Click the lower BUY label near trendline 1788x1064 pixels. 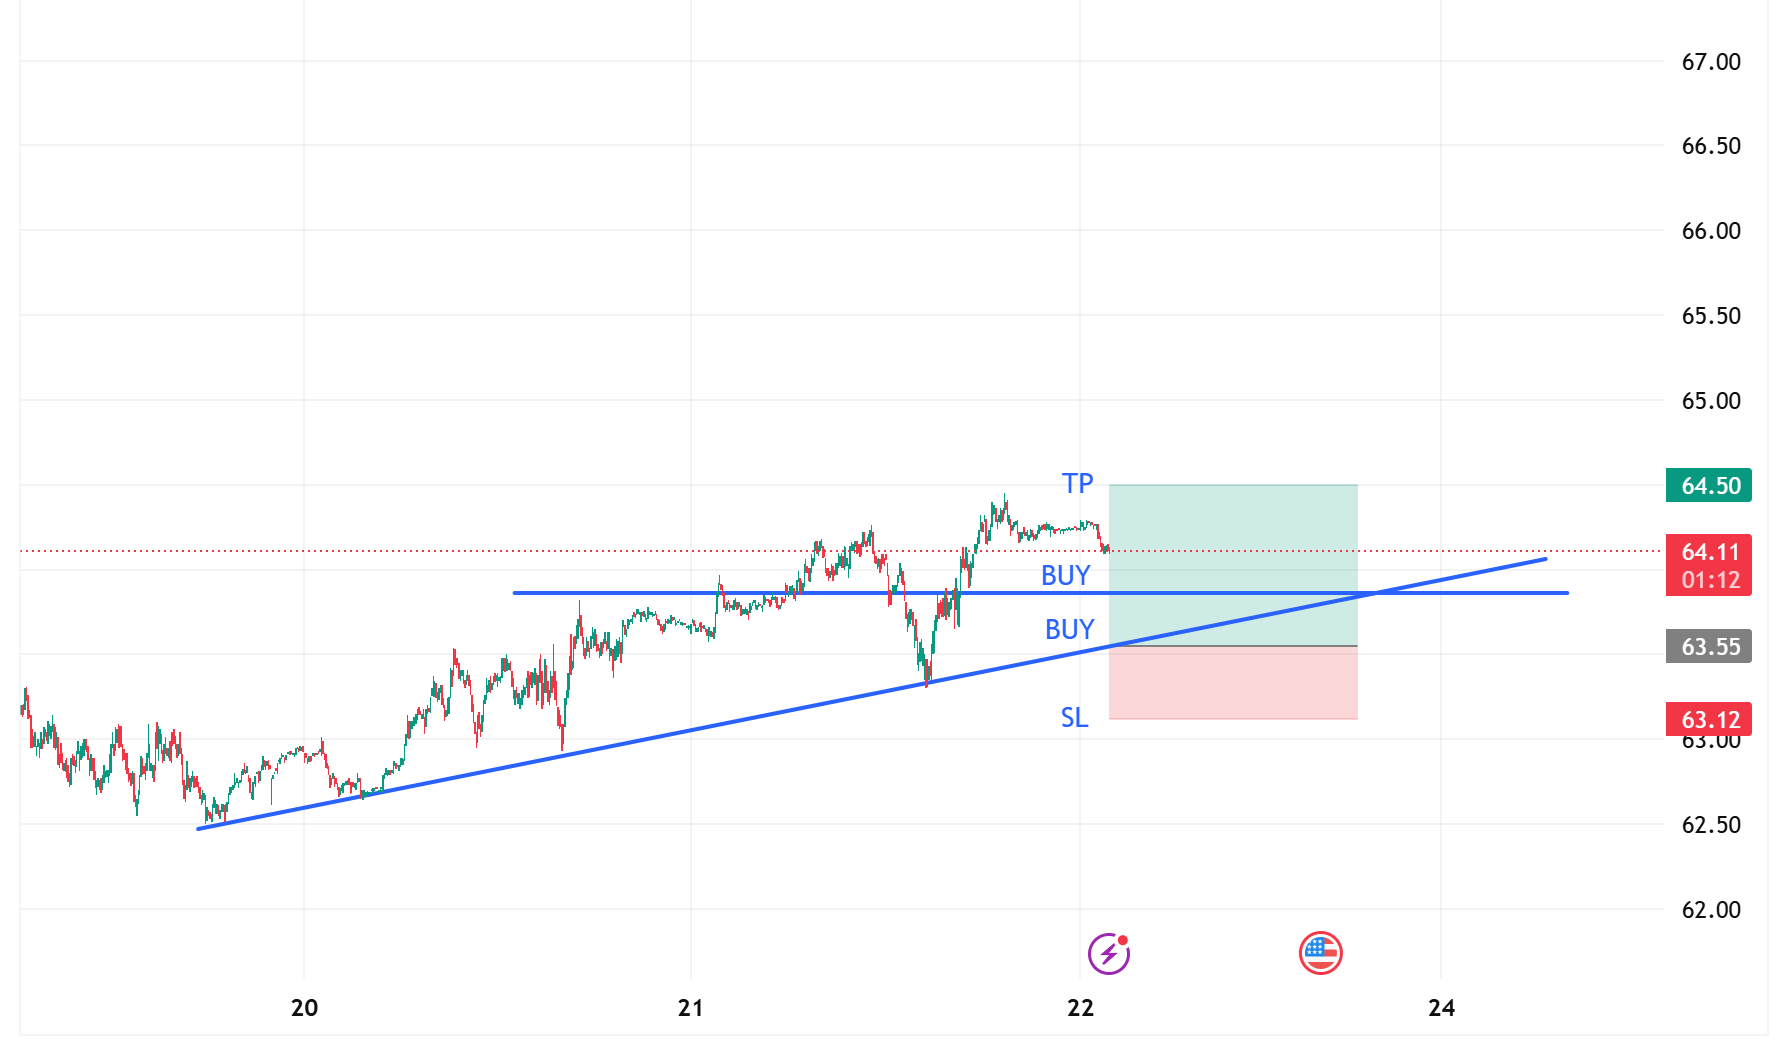pos(1069,630)
